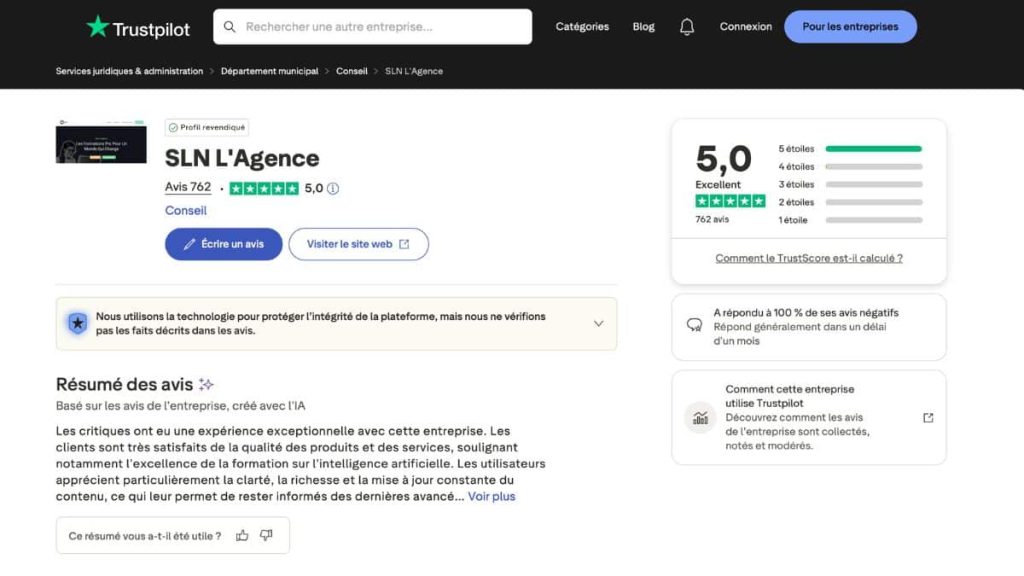The height and width of the screenshot is (576, 1024).
Task: Open the Conseil category link under the title
Action: pos(185,210)
